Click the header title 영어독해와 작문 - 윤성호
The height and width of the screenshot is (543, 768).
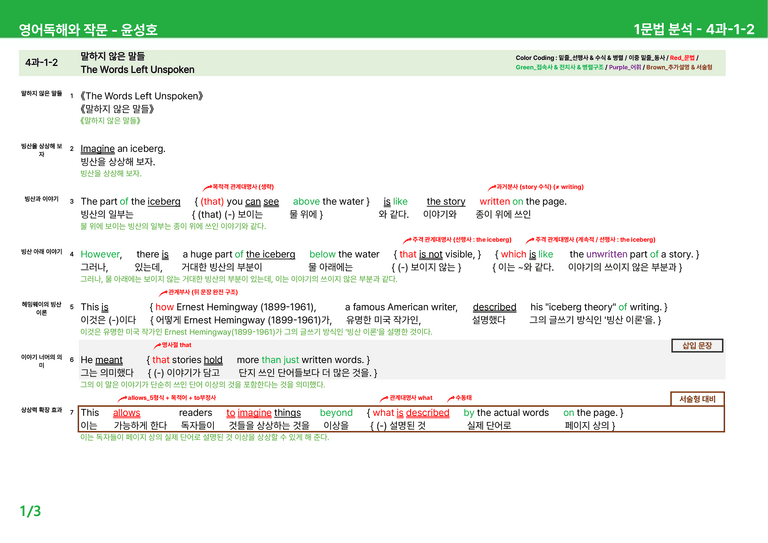(x=88, y=29)
